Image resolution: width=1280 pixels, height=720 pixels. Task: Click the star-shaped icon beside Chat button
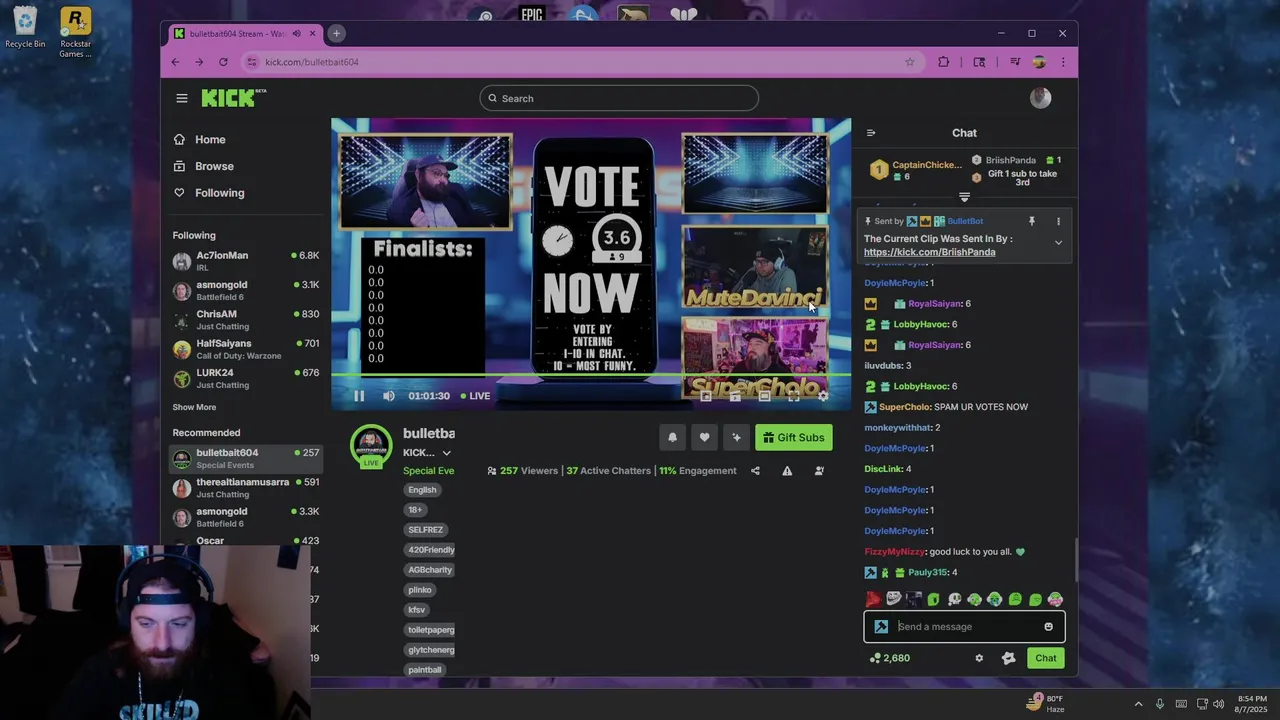(1008, 658)
